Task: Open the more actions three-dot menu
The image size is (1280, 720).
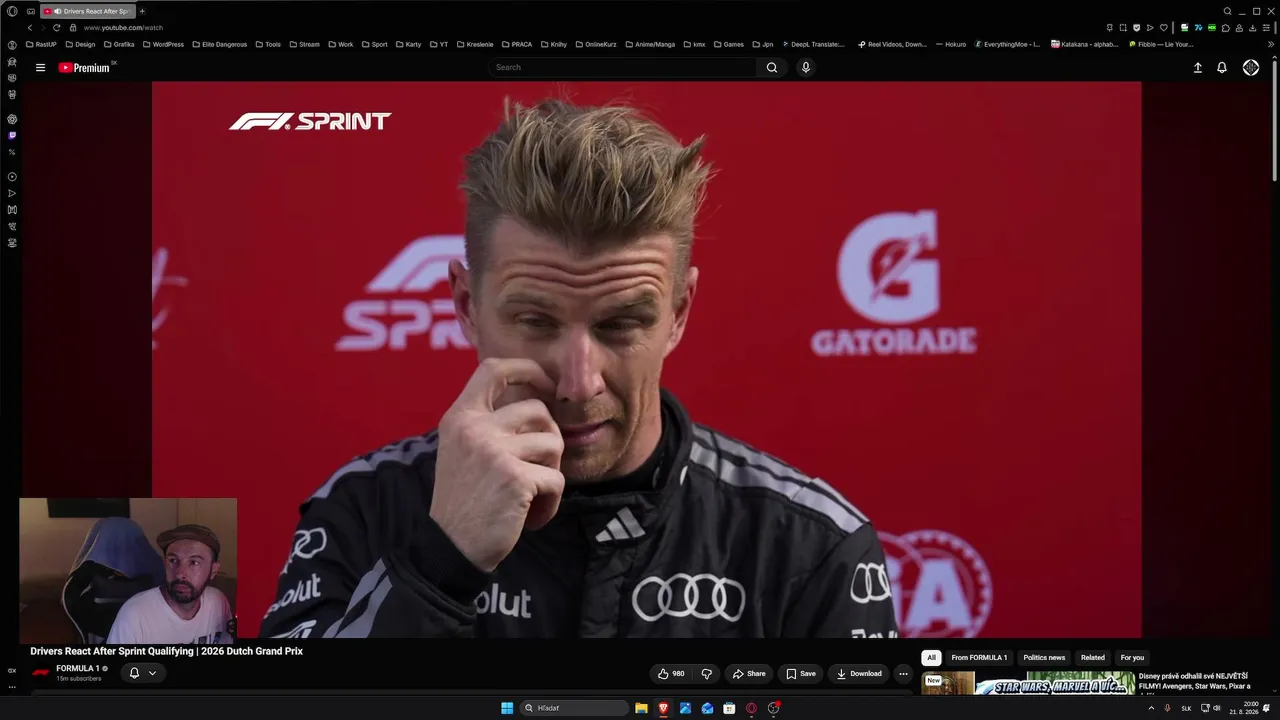Action: (x=903, y=674)
